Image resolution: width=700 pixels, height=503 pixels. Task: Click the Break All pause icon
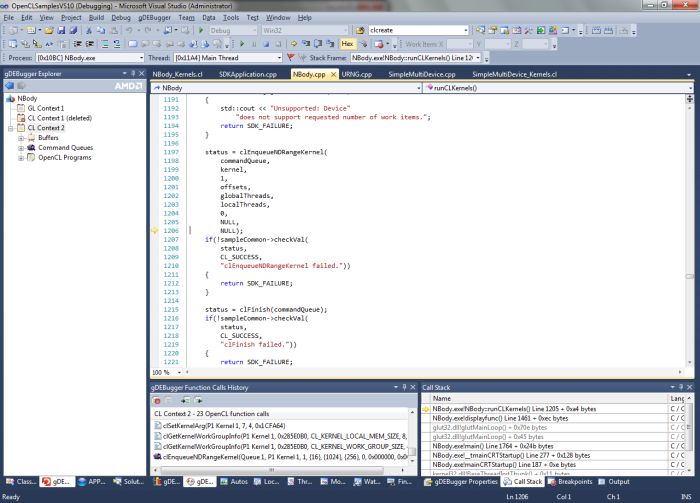(x=254, y=44)
